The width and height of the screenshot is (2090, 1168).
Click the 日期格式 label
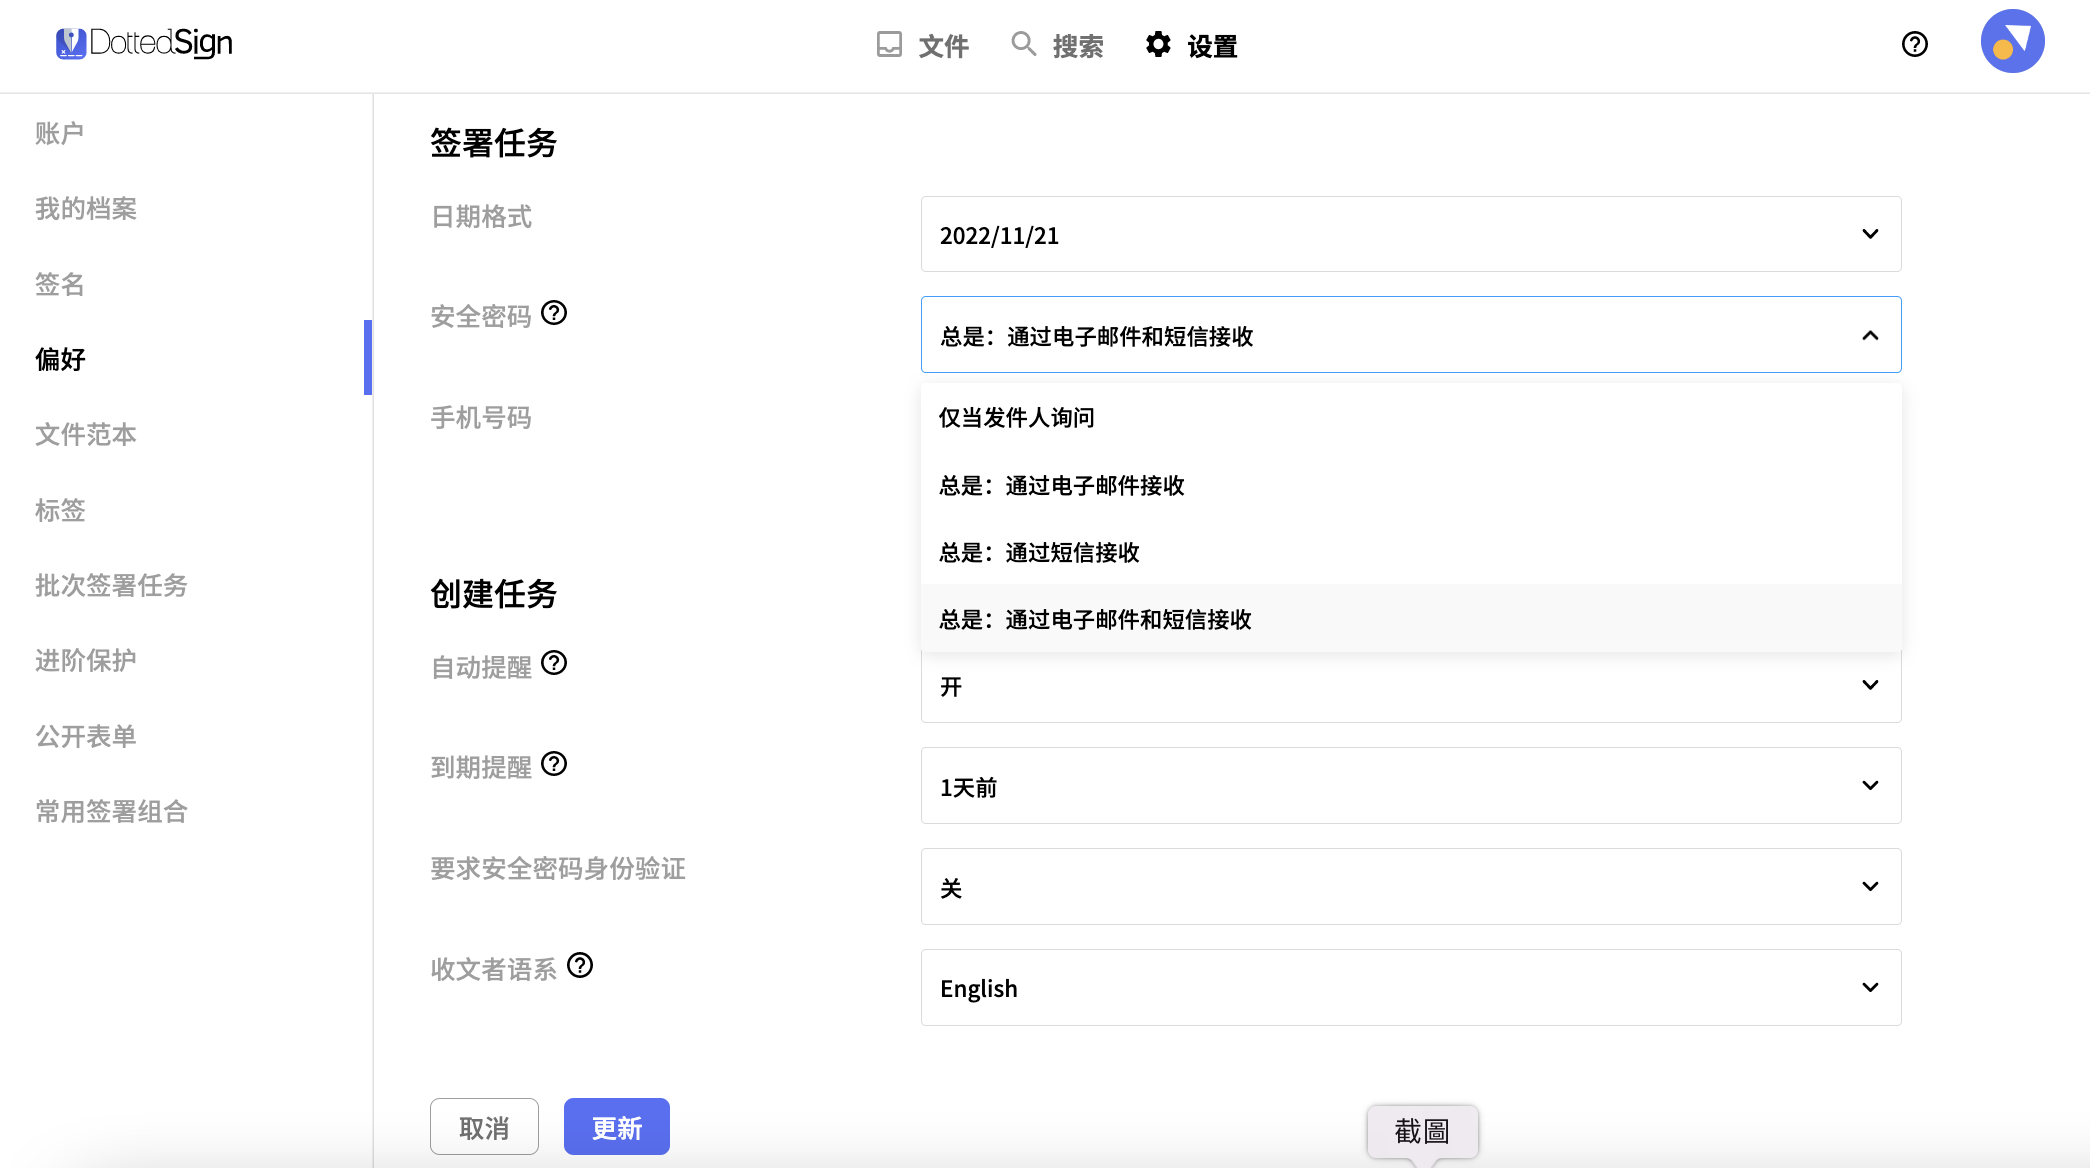tap(481, 216)
